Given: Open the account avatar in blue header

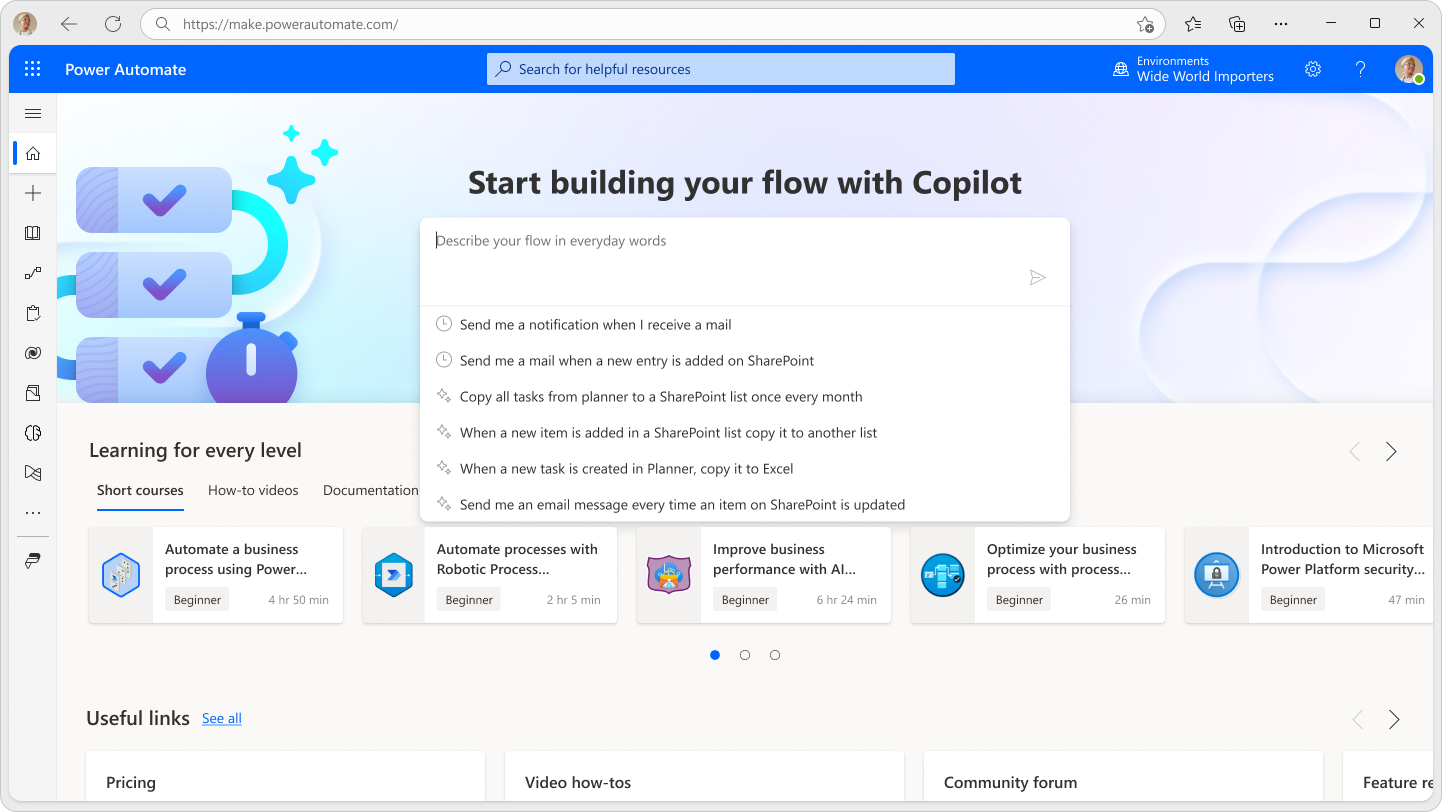Looking at the screenshot, I should [1409, 69].
